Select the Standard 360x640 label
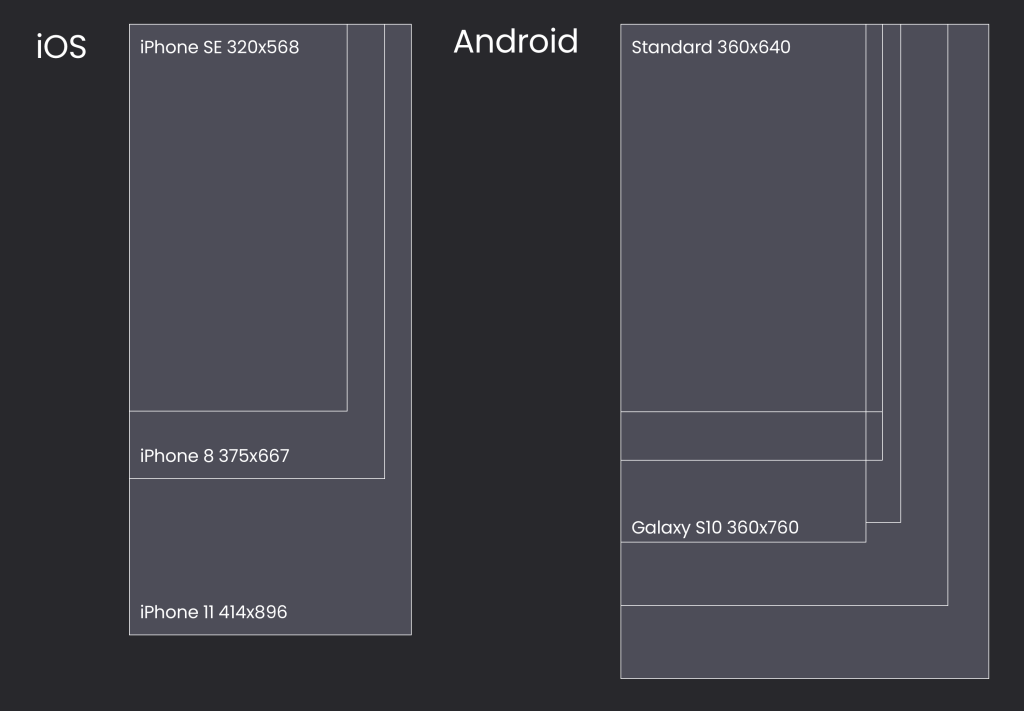1024x711 pixels. coord(711,47)
